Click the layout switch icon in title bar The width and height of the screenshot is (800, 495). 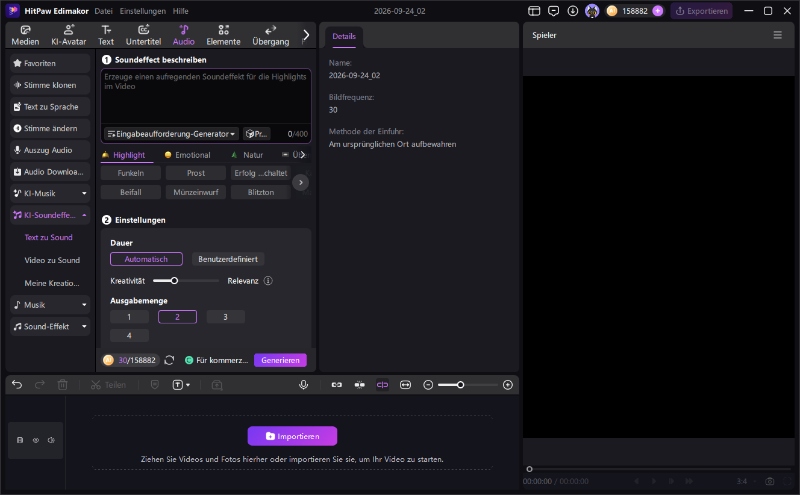[x=534, y=11]
